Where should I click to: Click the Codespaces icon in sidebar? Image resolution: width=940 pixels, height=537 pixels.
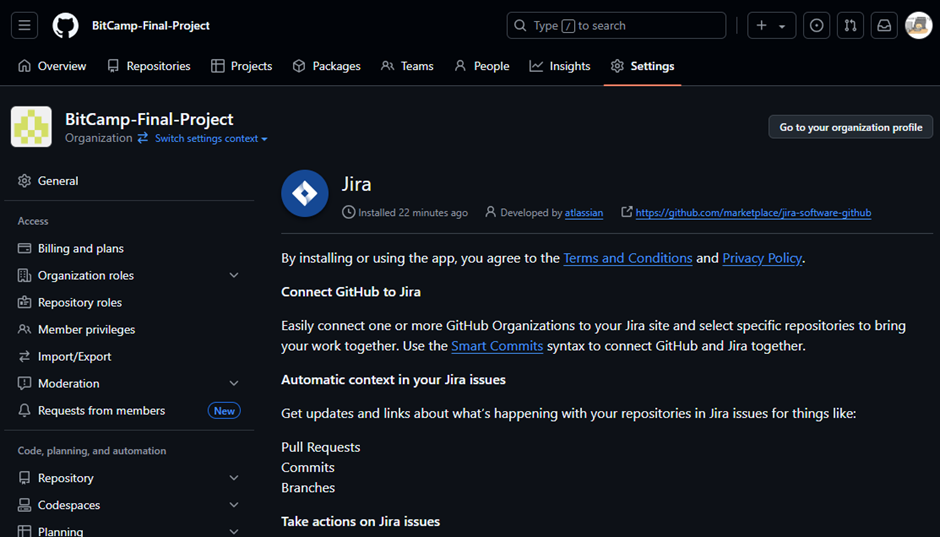[x=24, y=505]
